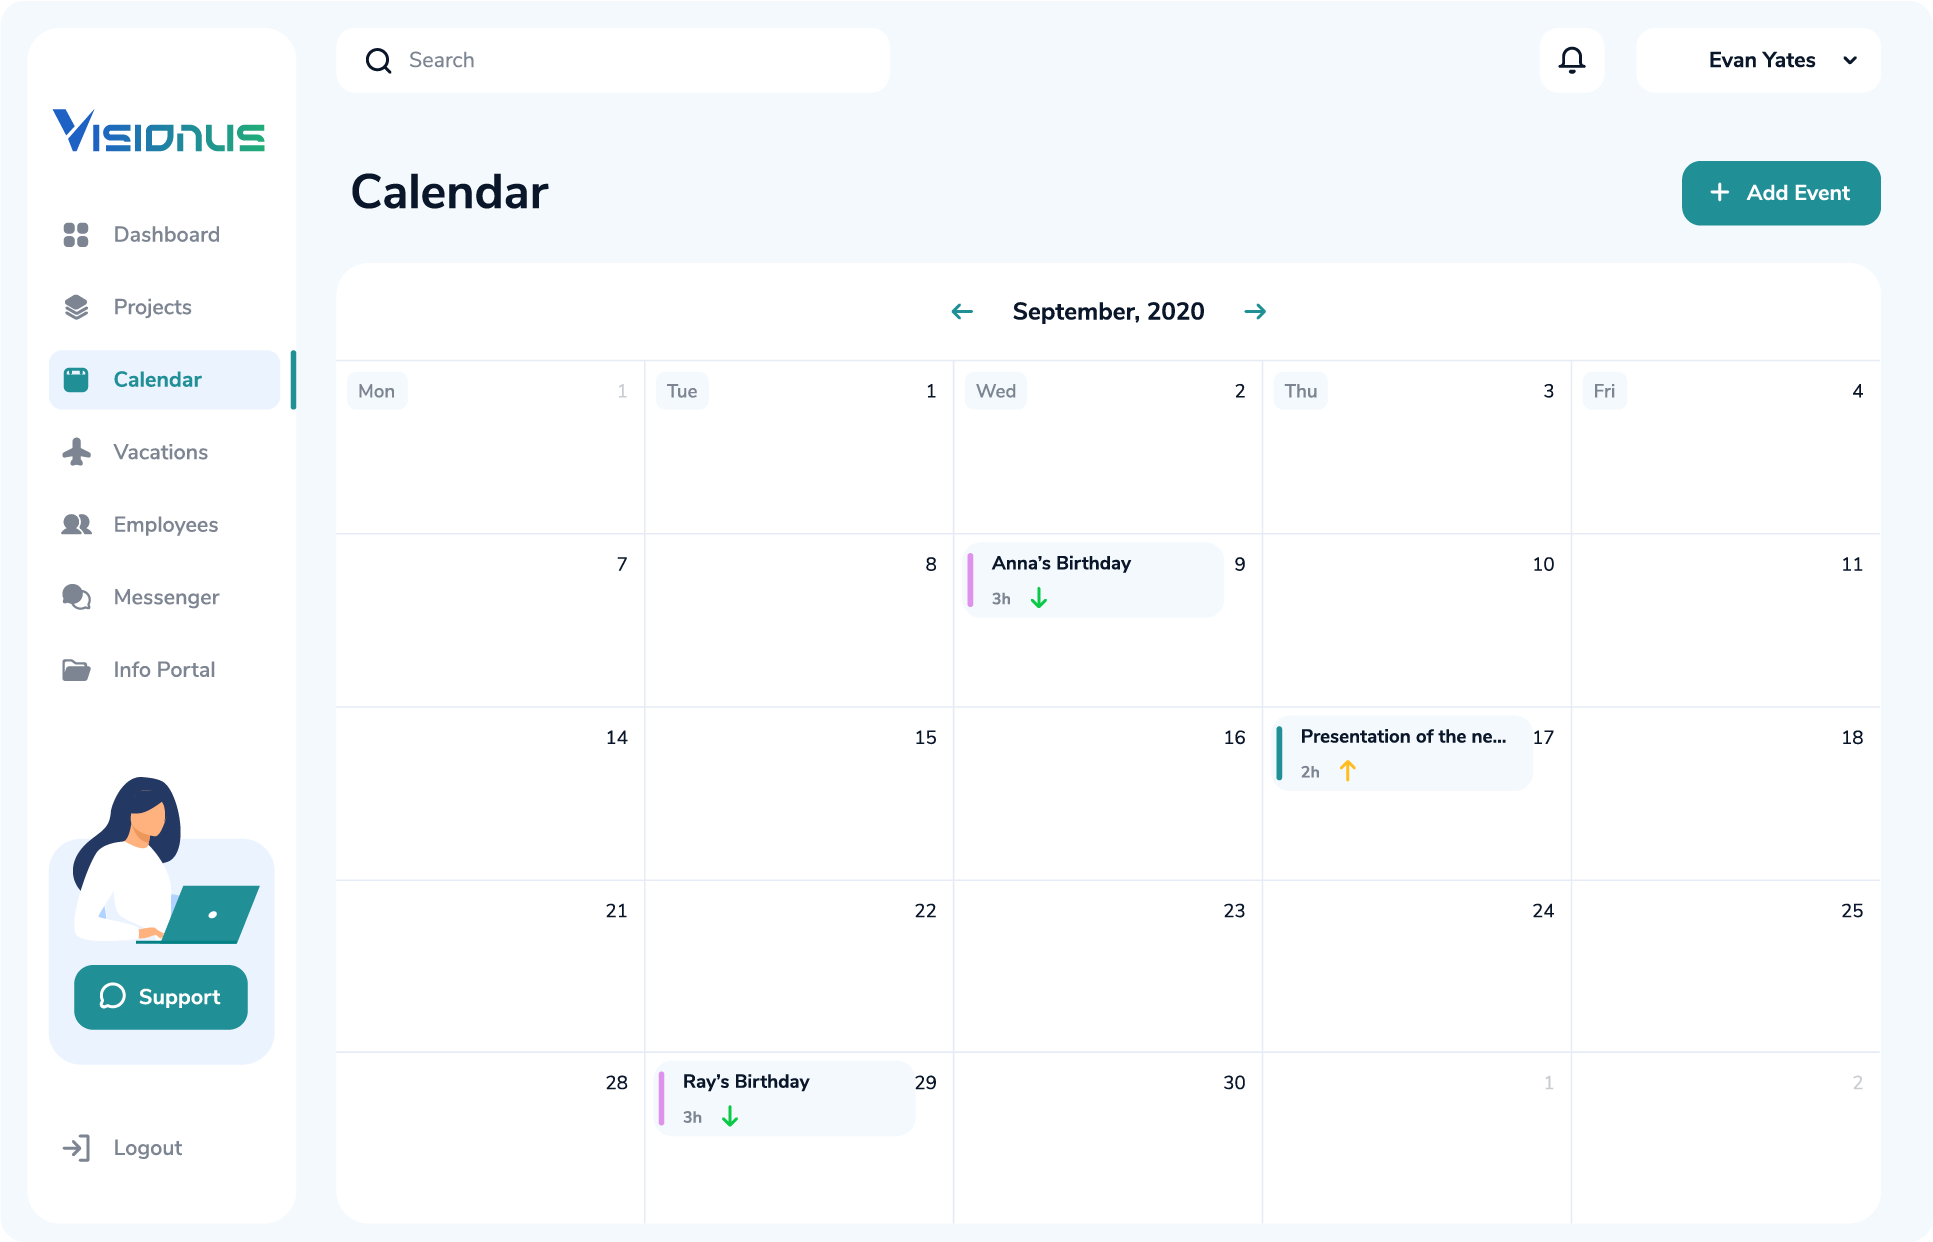
Task: Select the Projects sidebar icon
Action: click(76, 306)
